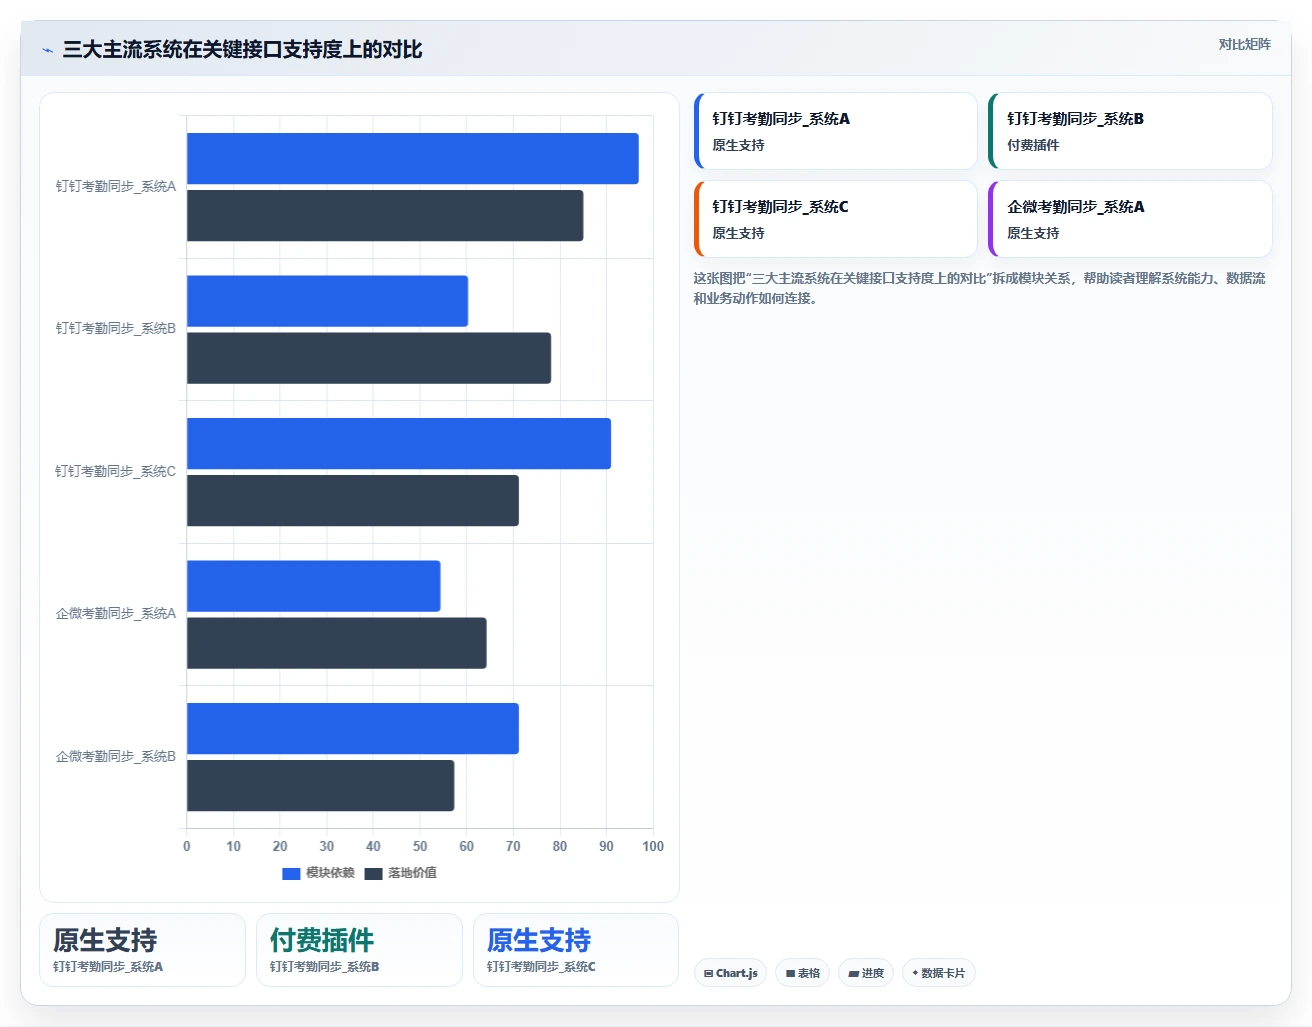Click the dark bar for 钉钉考勤同步_系统C

coord(353,500)
